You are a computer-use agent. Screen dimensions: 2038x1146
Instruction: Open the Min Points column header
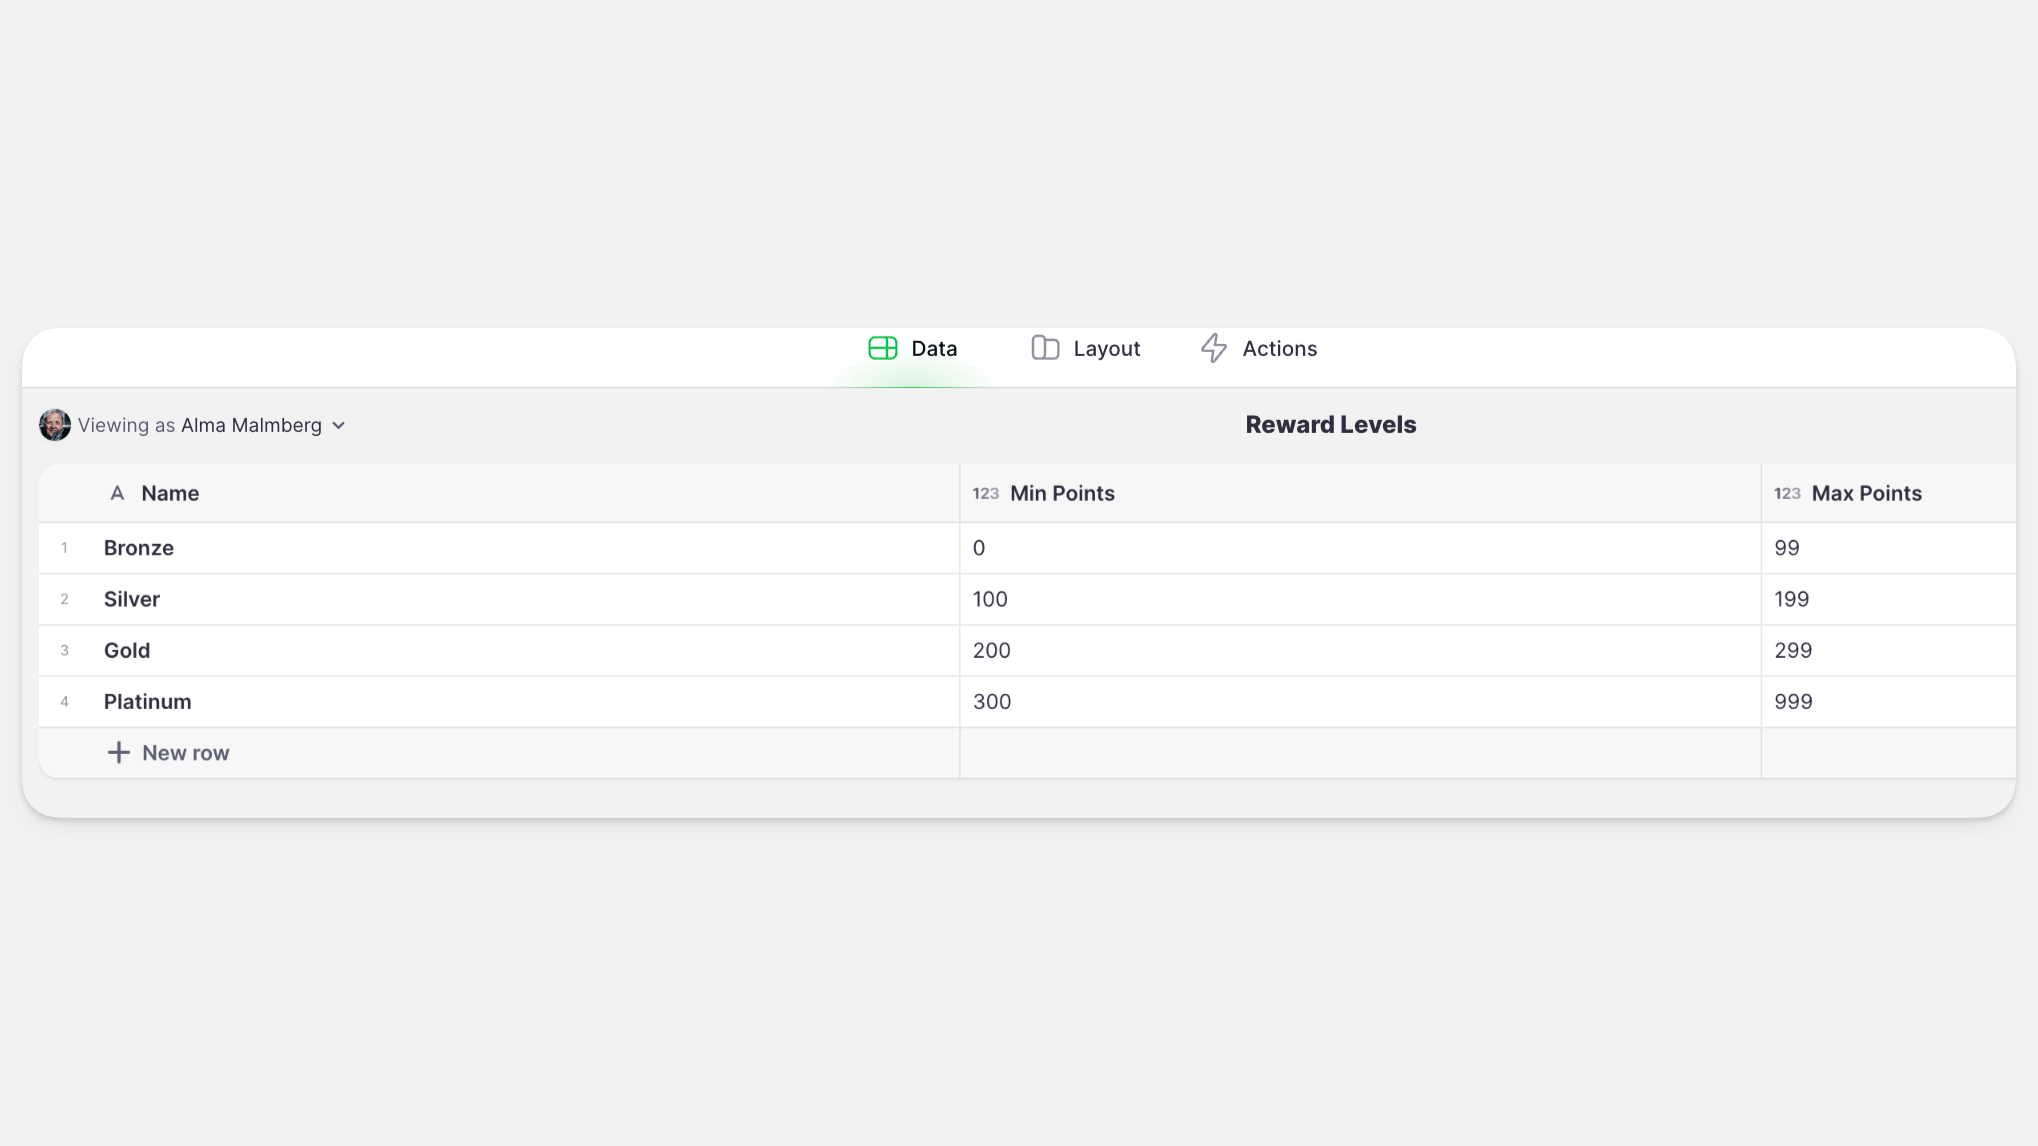point(1062,493)
